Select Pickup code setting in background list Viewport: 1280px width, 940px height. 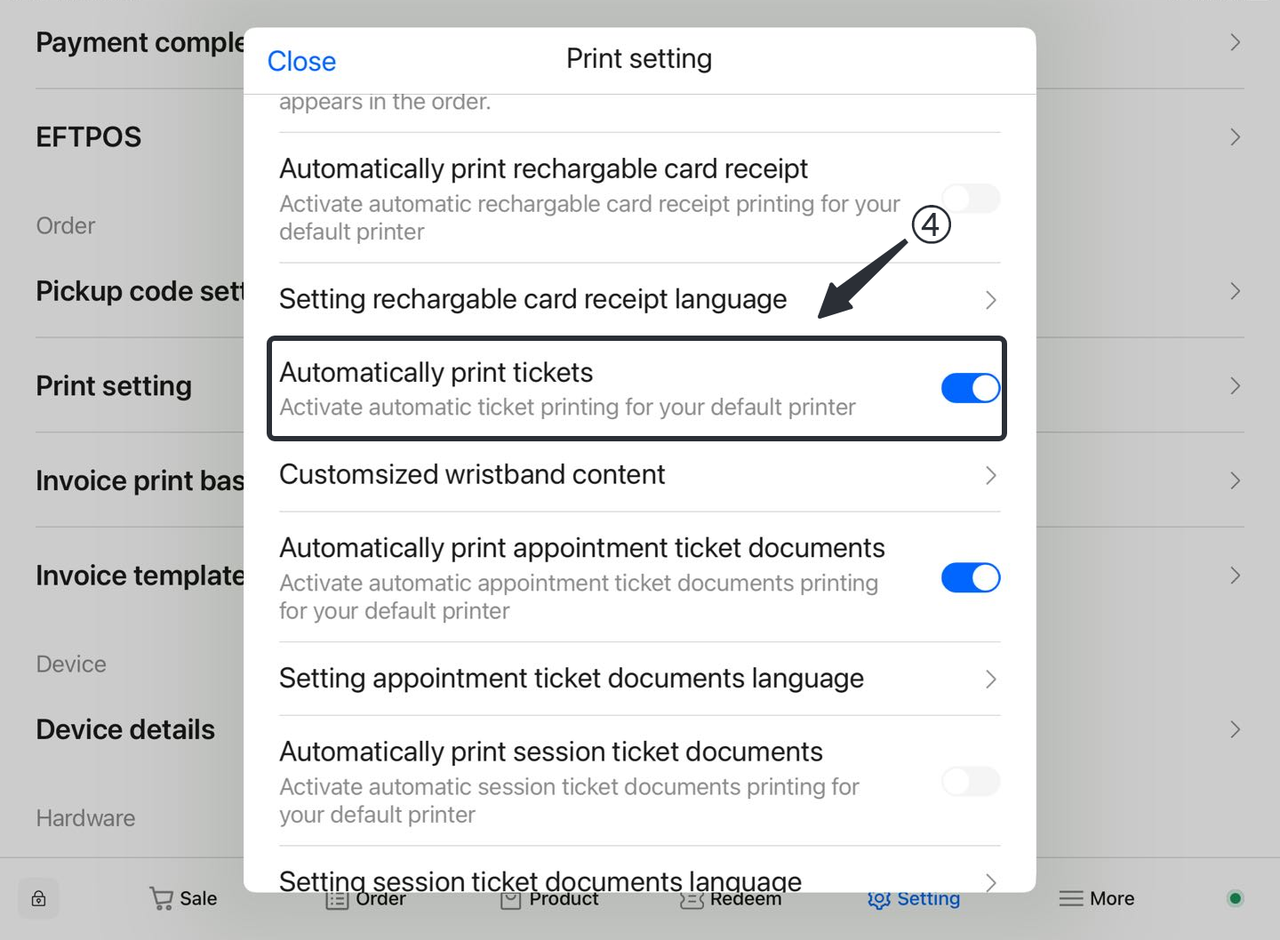pos(140,291)
